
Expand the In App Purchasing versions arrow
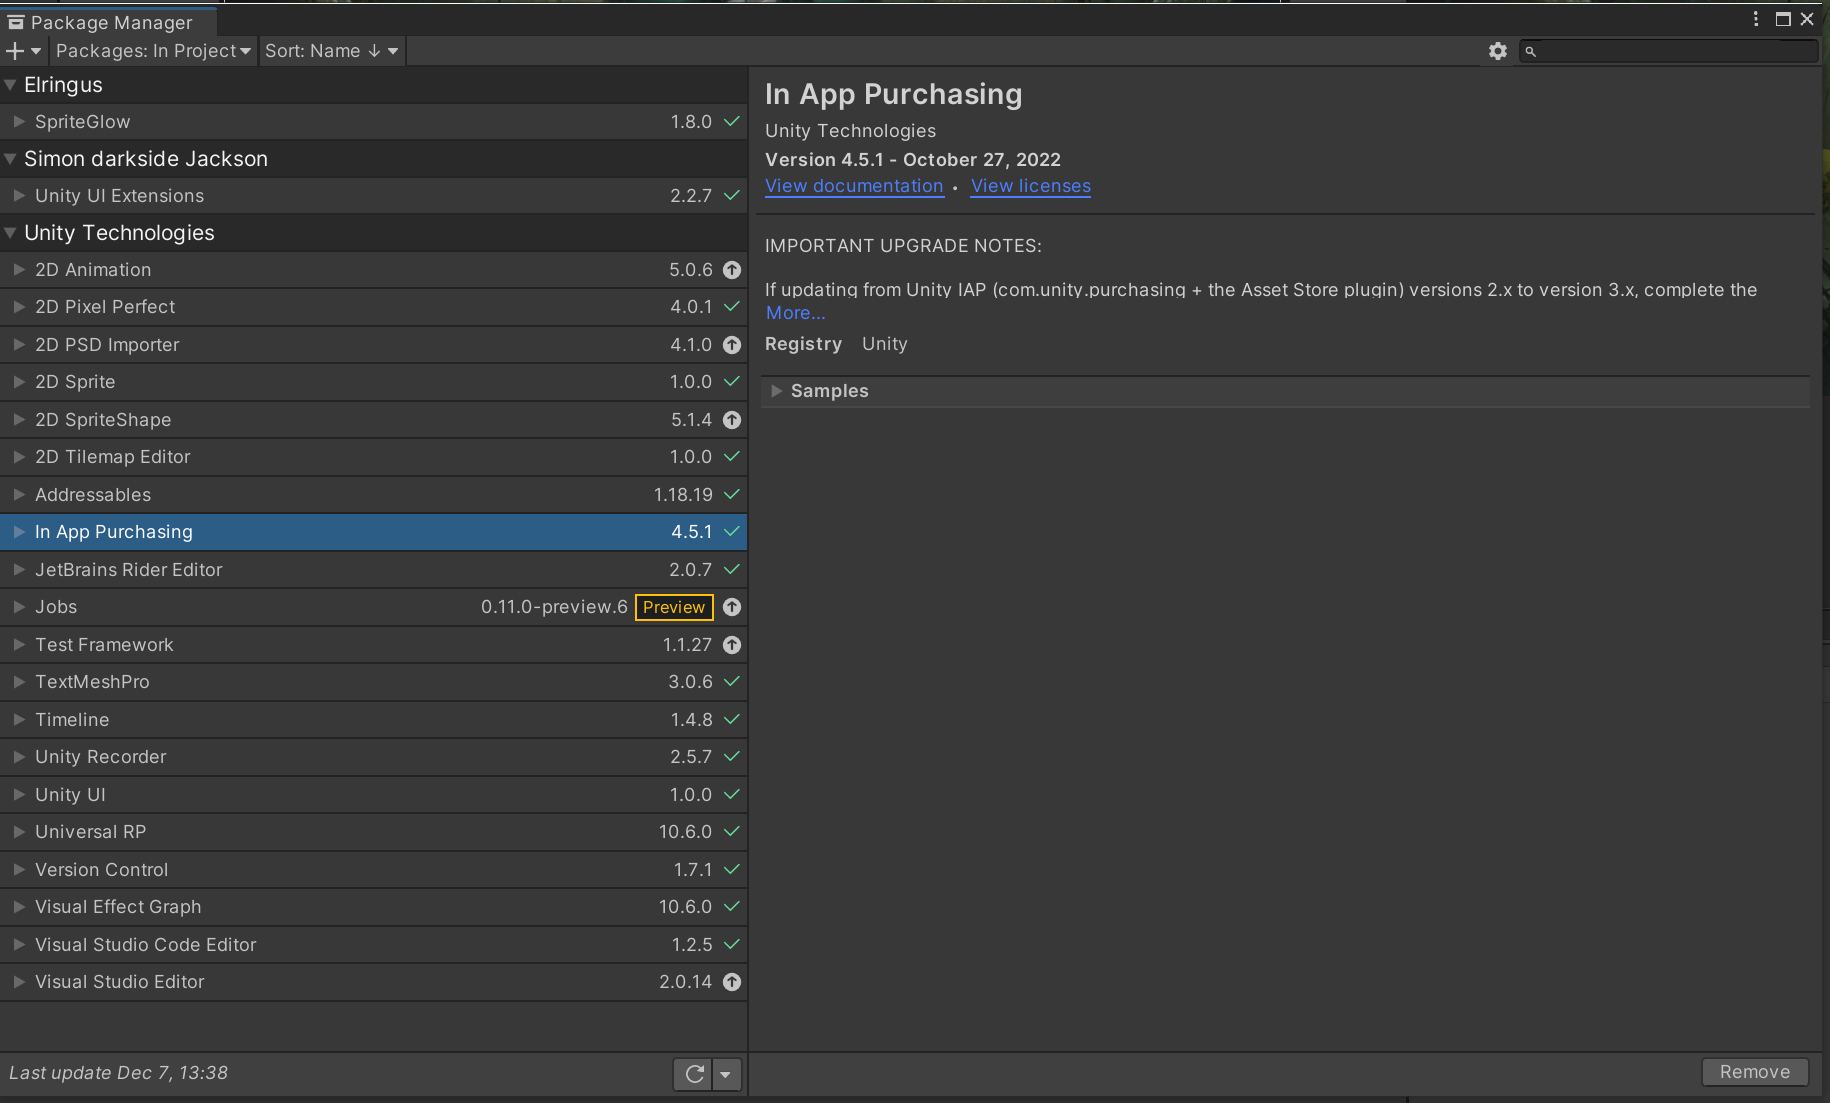[19, 532]
